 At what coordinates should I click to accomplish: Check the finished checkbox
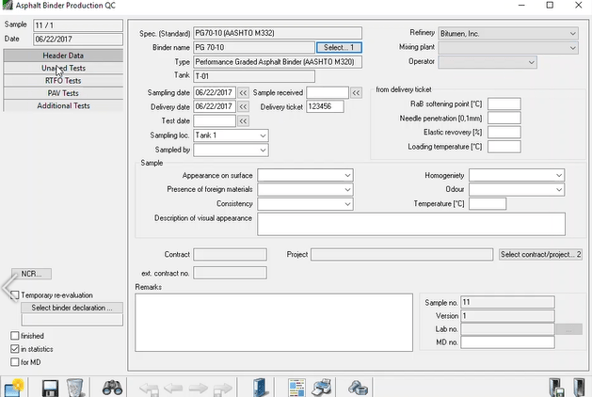(x=15, y=335)
